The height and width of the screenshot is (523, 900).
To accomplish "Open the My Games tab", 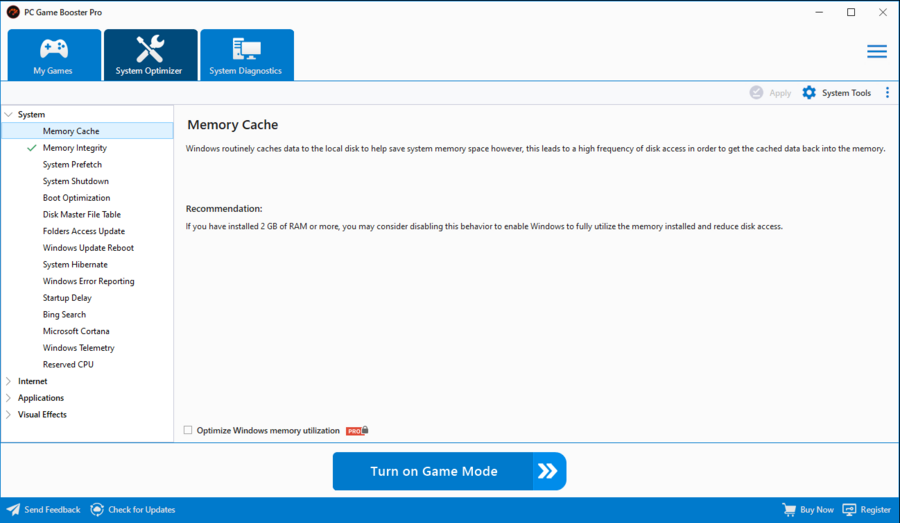I will tap(54, 55).
